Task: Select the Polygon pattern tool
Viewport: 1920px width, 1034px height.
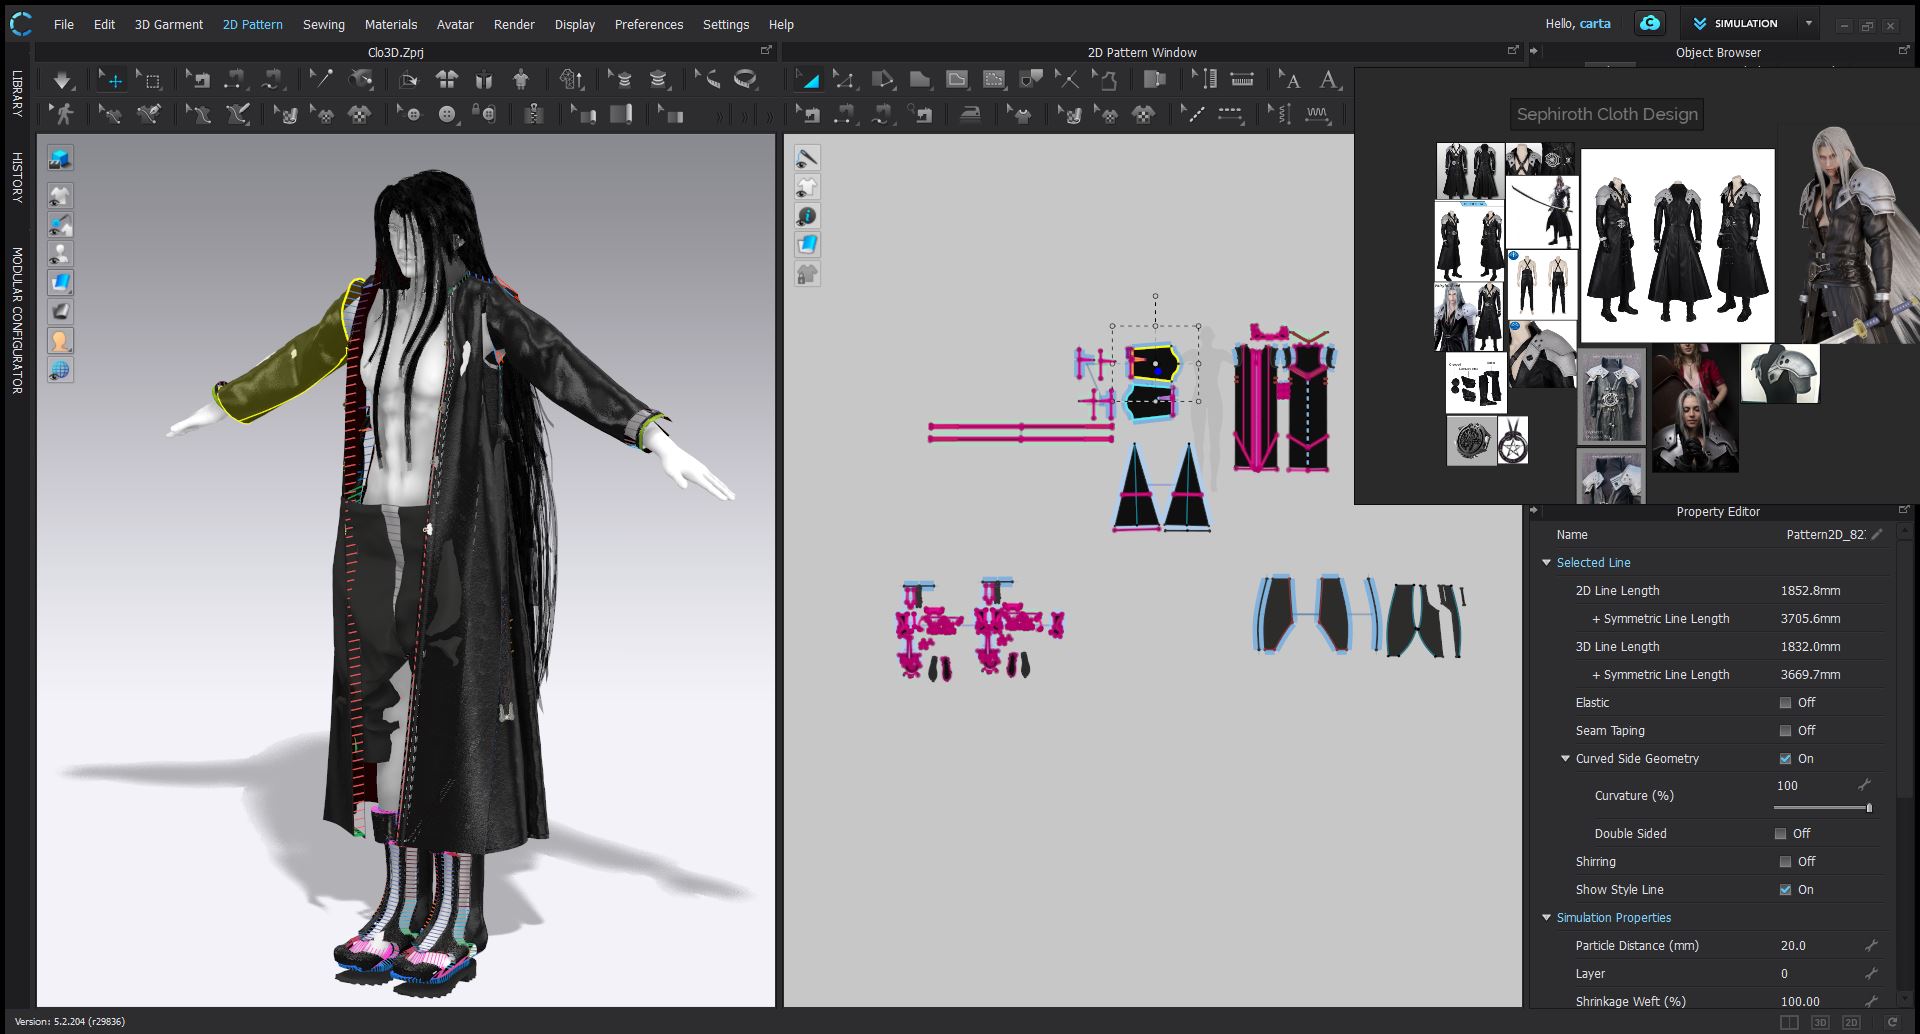Action: pos(881,80)
